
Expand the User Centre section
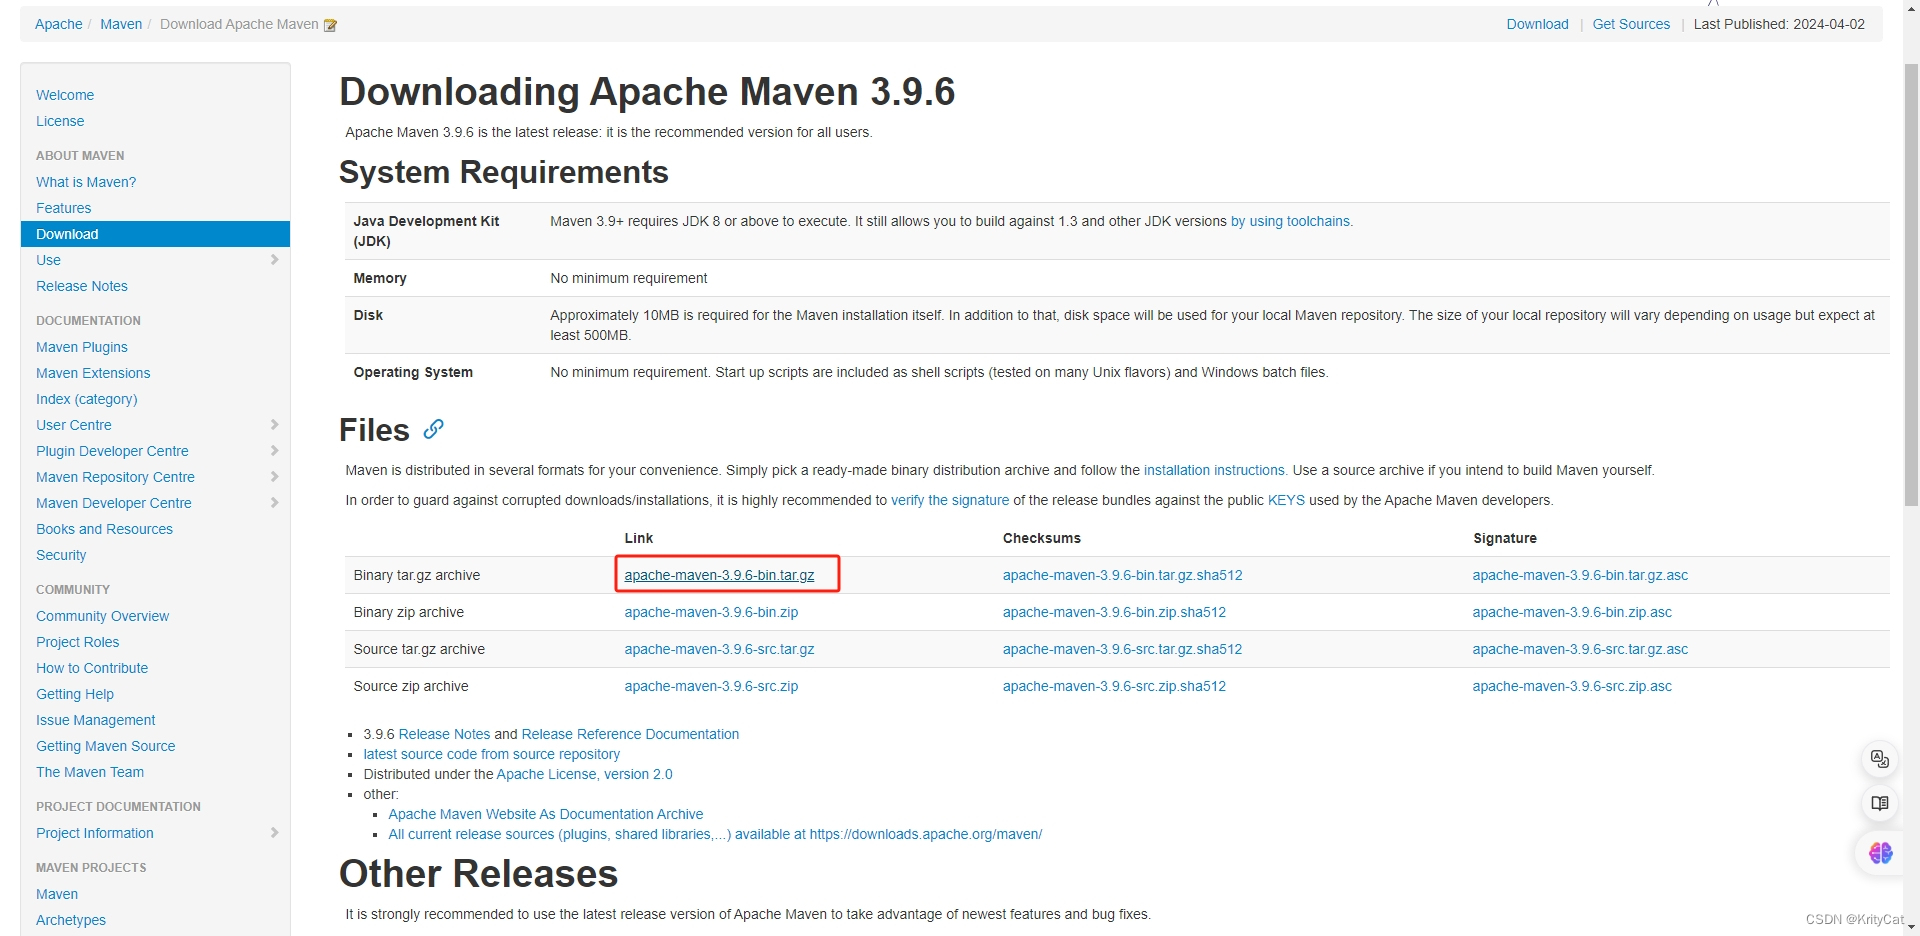click(x=275, y=425)
